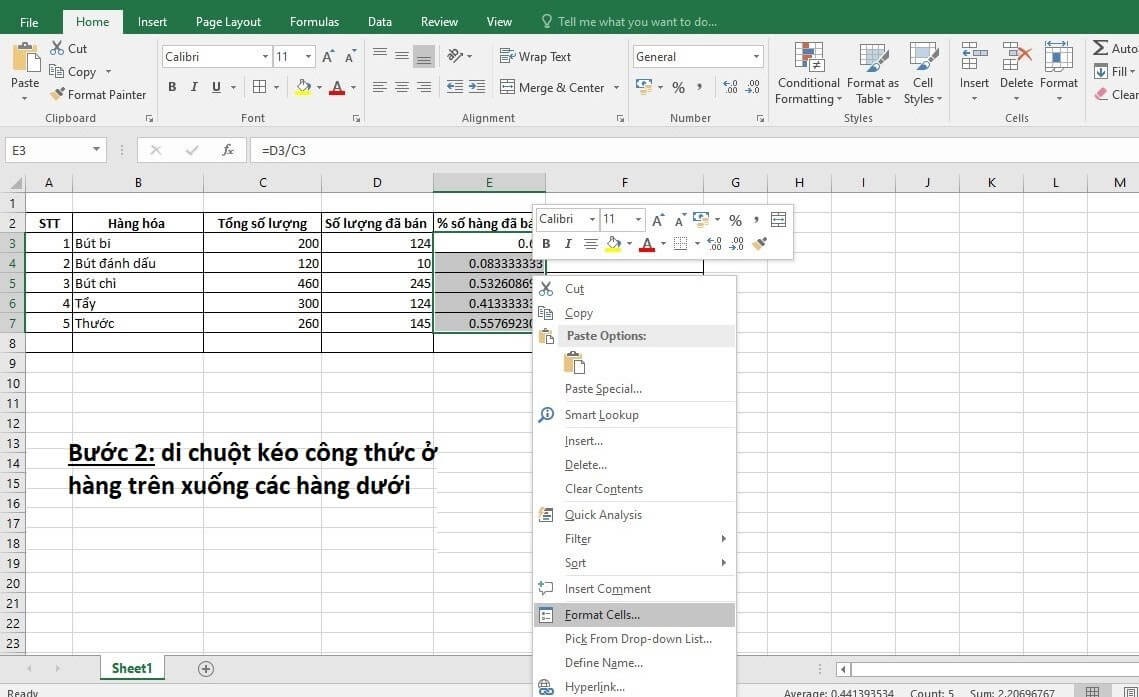
Task: Click the Wrap Text command
Action: point(536,56)
